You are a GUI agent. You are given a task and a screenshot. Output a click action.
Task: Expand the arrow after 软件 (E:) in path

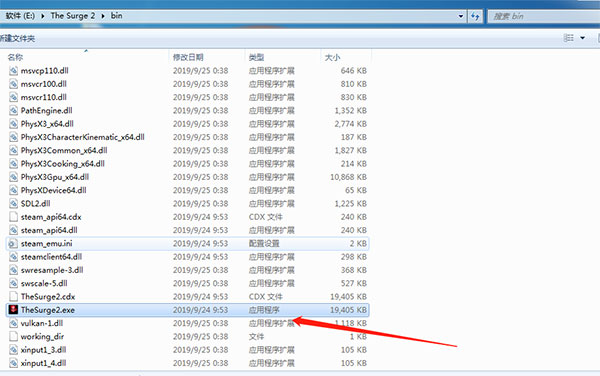pyautogui.click(x=42, y=16)
